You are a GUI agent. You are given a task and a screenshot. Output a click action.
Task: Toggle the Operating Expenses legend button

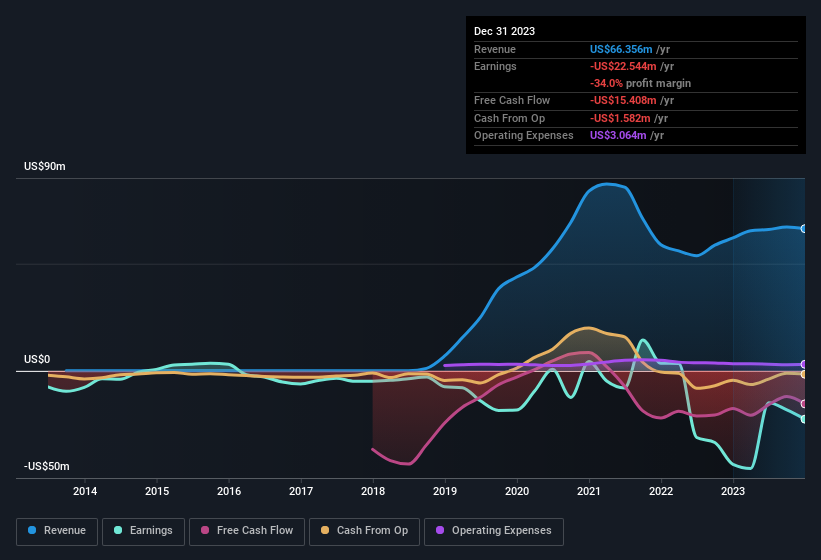494,531
